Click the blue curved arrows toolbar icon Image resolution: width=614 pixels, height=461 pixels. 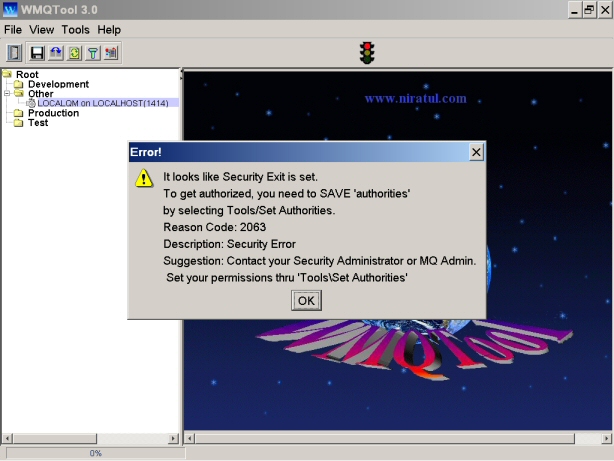point(56,53)
